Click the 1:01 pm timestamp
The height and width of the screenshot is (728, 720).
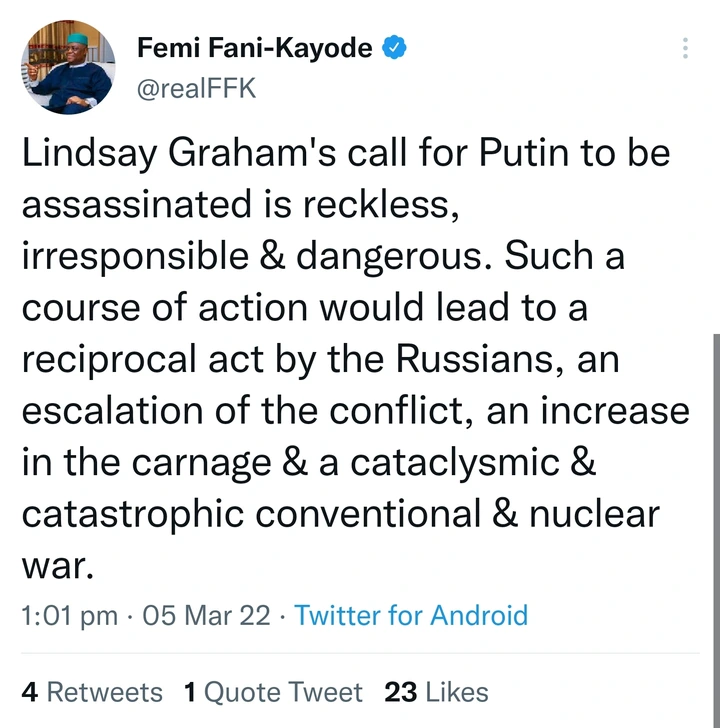69,615
